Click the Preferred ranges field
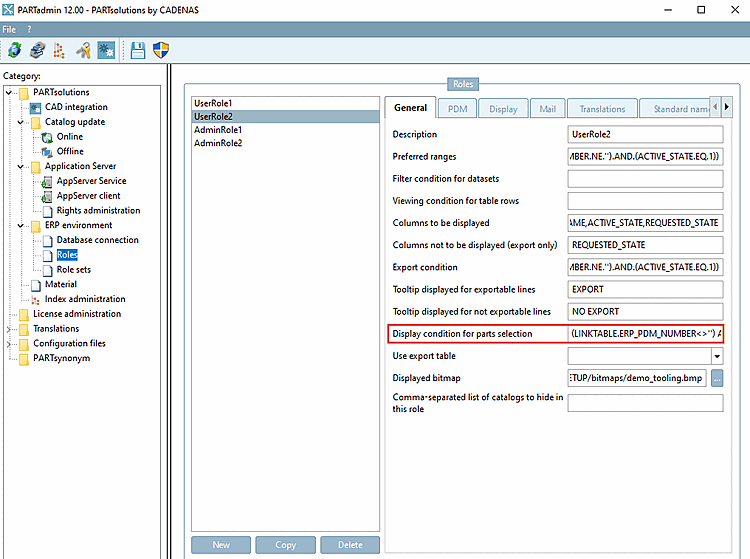750x559 pixels. [x=645, y=157]
